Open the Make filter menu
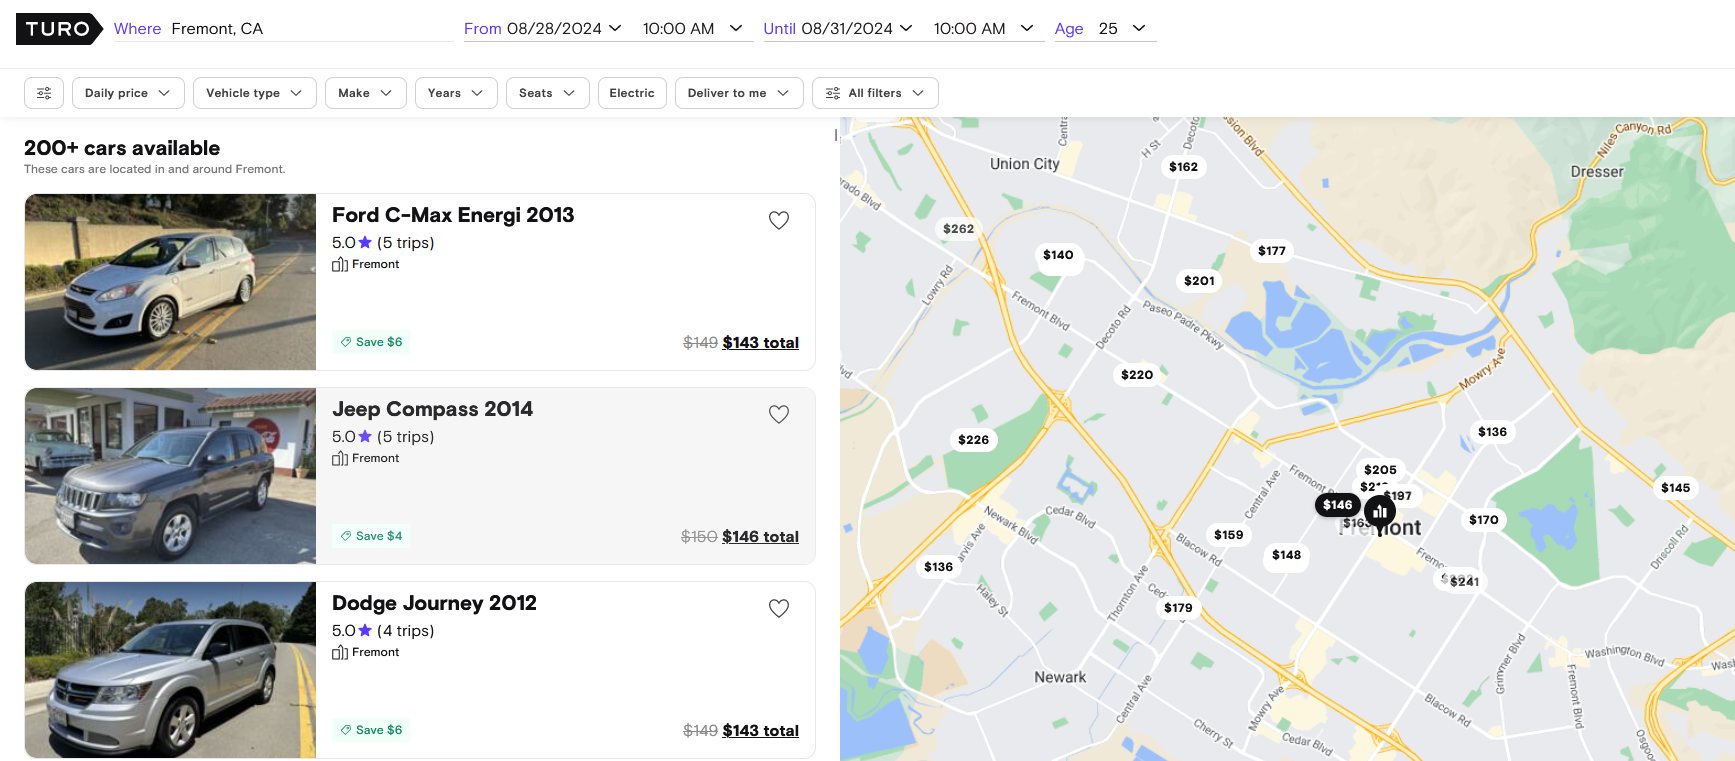This screenshot has width=1735, height=761. (365, 93)
